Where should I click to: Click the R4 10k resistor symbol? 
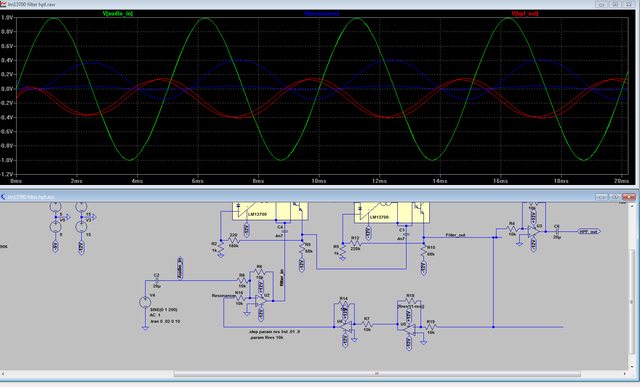512,229
